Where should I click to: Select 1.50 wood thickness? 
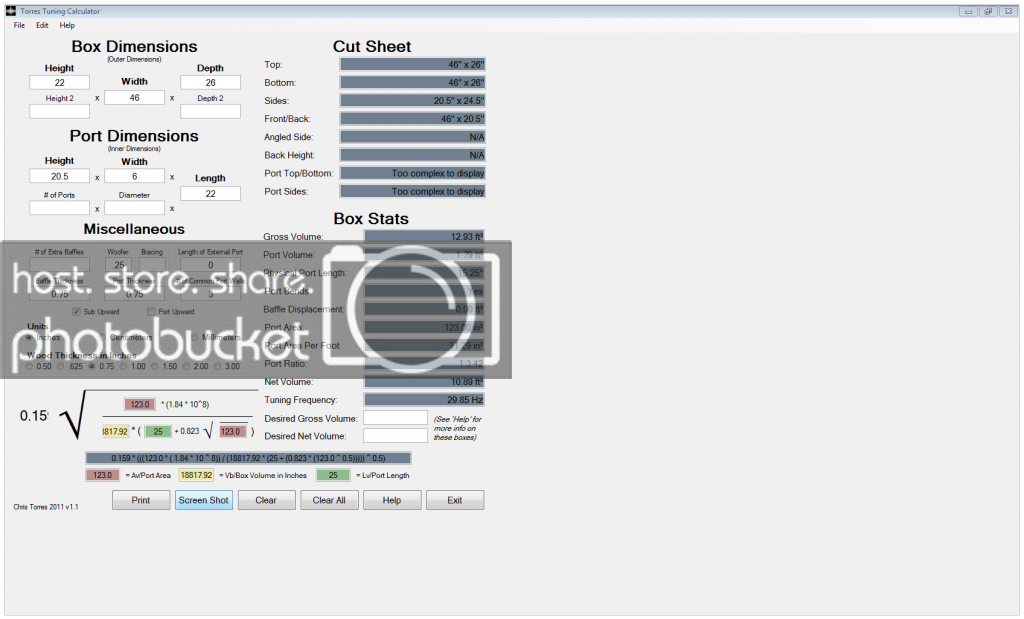(x=155, y=366)
